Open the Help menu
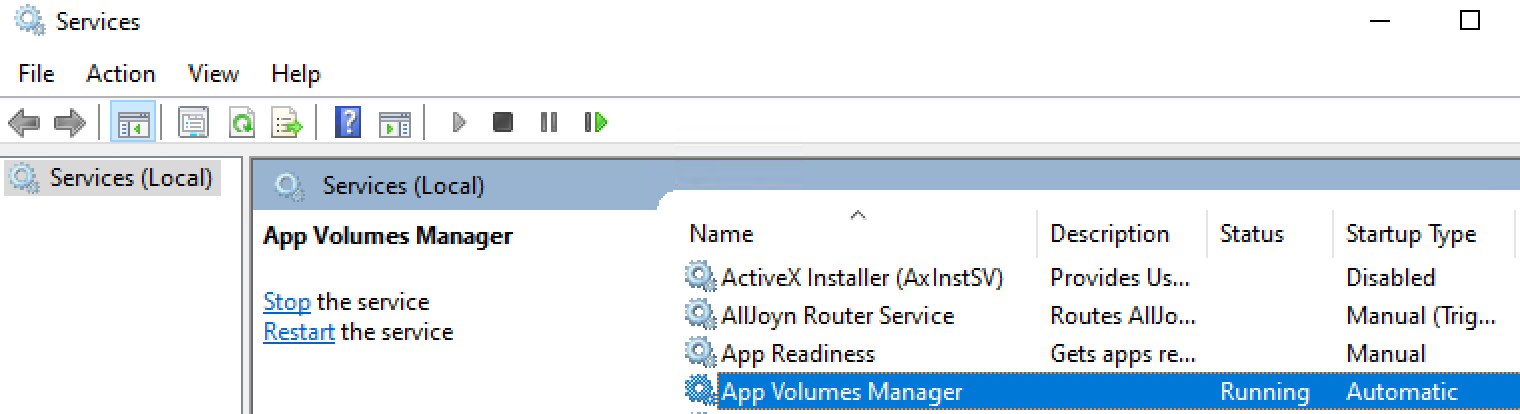 [x=295, y=74]
